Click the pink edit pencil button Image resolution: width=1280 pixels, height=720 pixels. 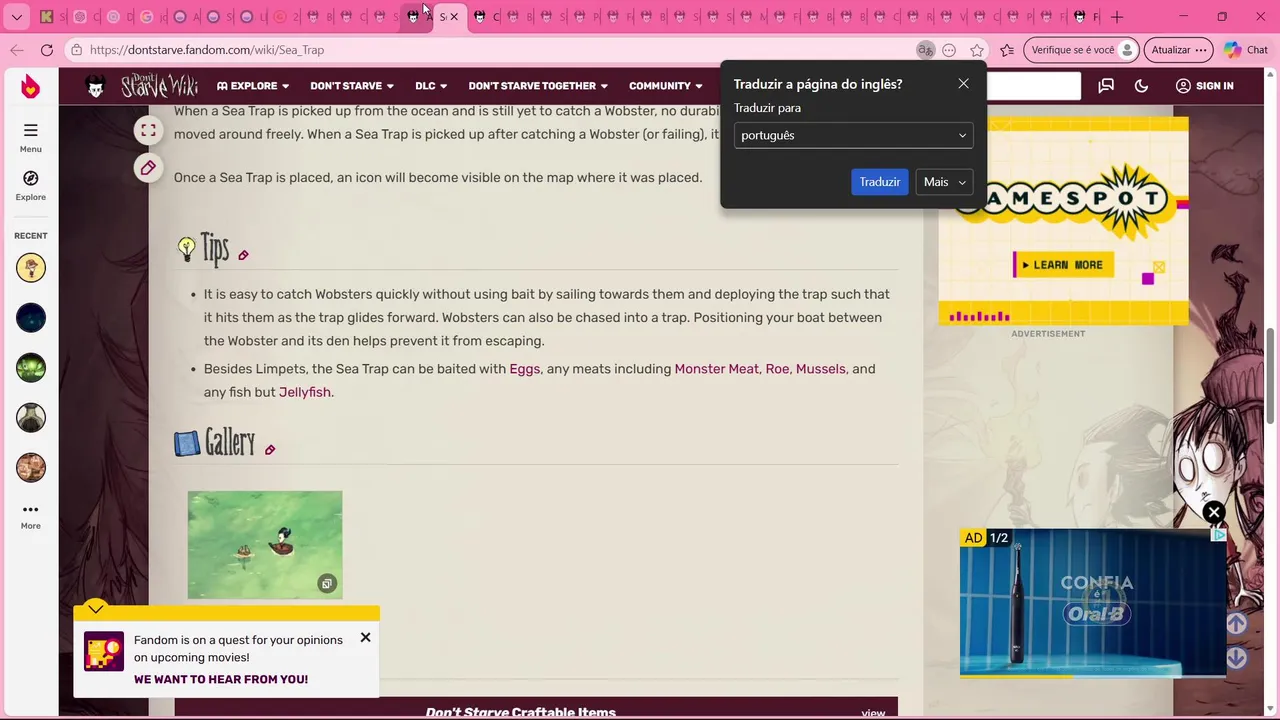click(x=148, y=167)
